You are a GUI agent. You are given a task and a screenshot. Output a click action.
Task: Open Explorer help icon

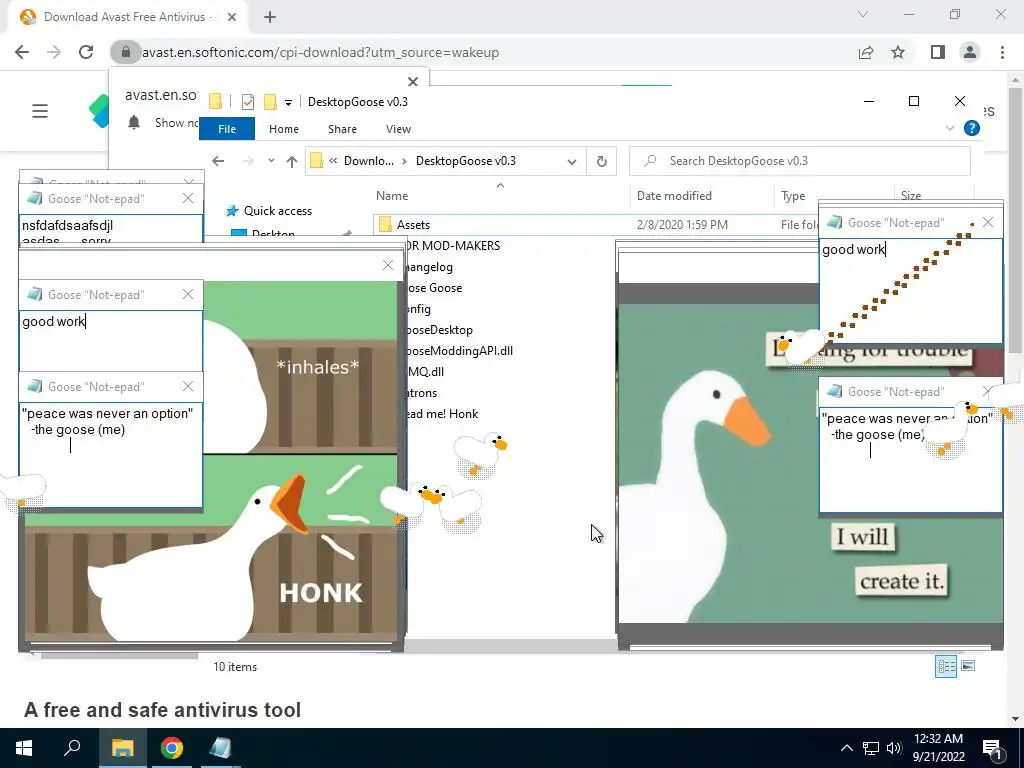click(x=972, y=129)
